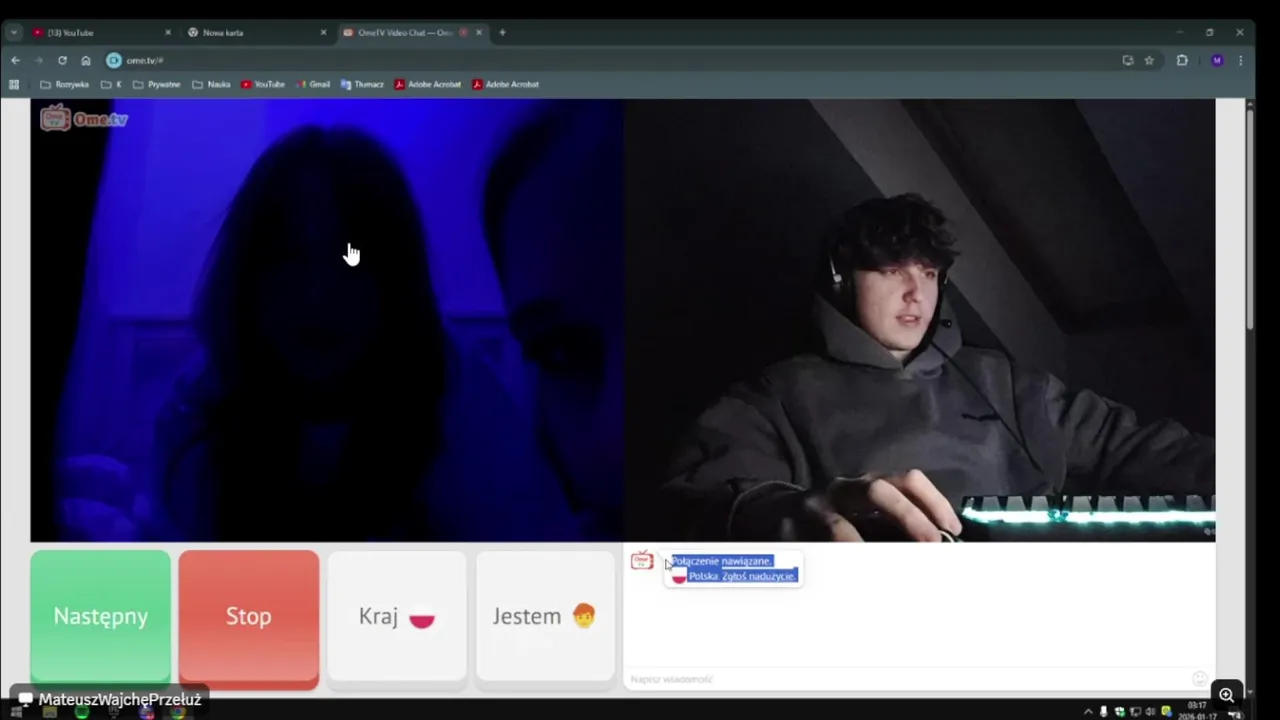Close the YouTube tab
The image size is (1280, 720).
tap(168, 32)
